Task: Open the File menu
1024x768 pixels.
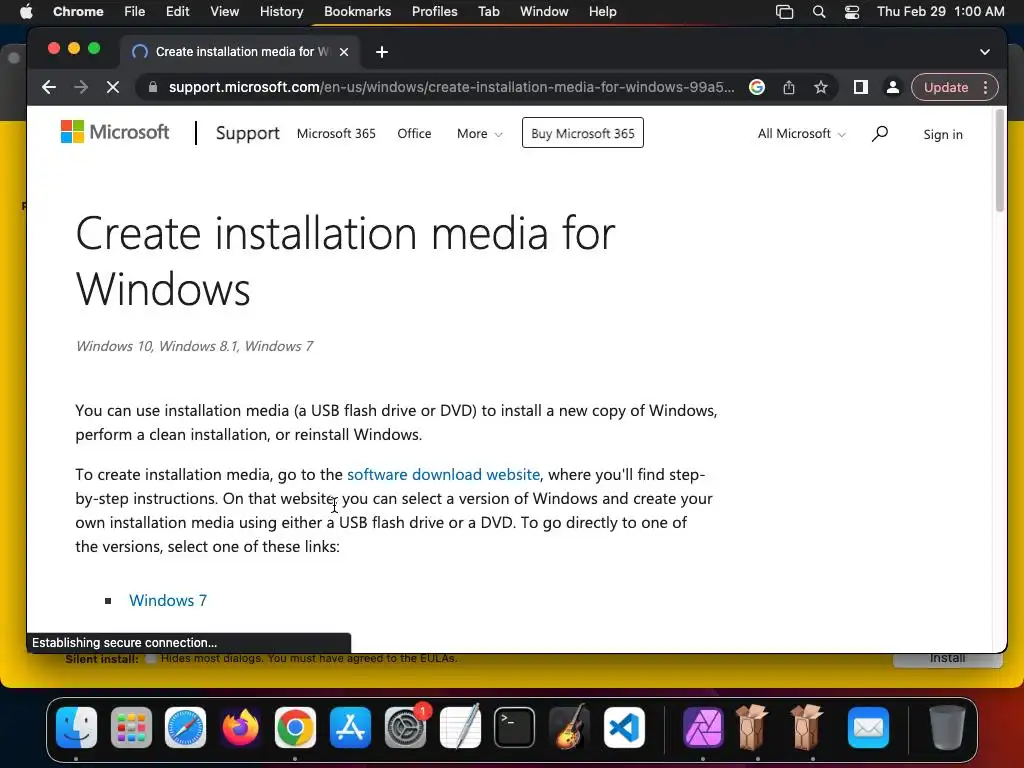Action: [x=135, y=12]
